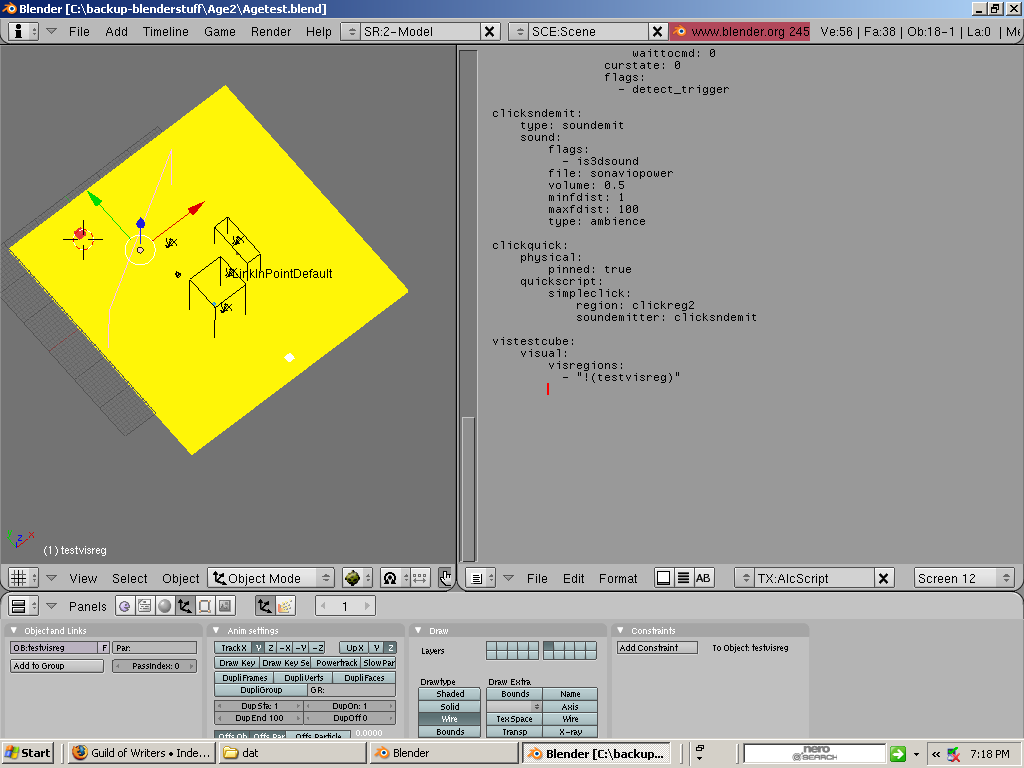Screen dimensions: 1024x768
Task: Enable DupliFrames
Action: click(x=245, y=678)
